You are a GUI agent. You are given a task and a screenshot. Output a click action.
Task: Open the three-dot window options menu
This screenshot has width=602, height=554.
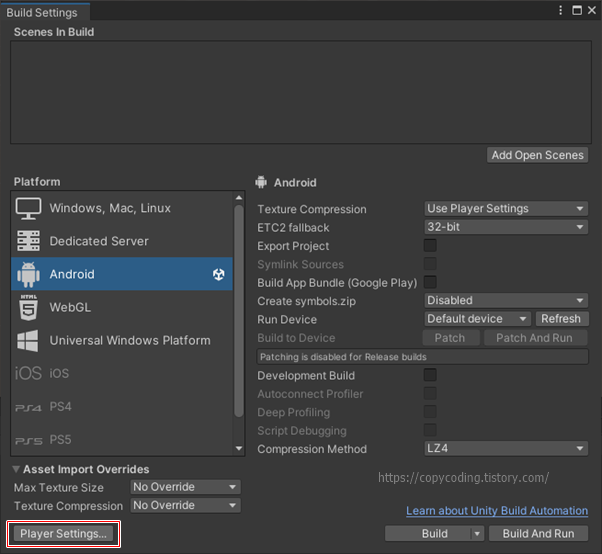561,10
